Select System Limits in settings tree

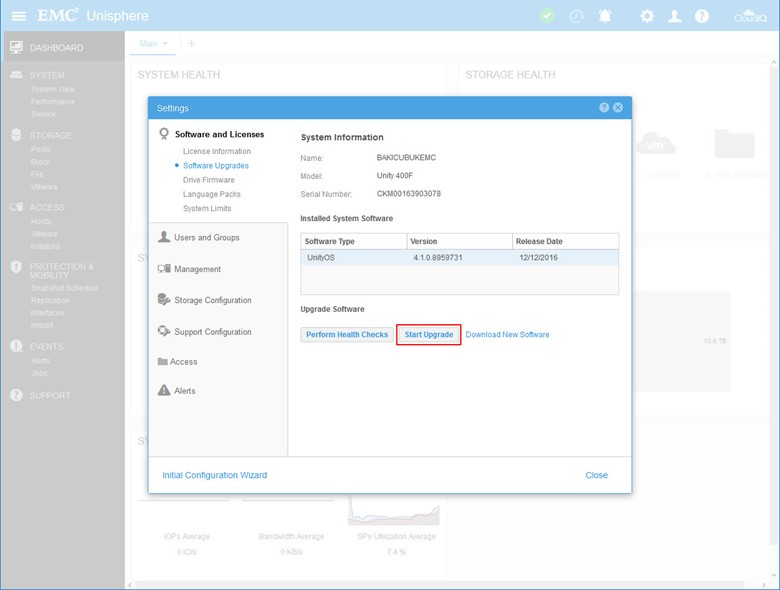207,208
